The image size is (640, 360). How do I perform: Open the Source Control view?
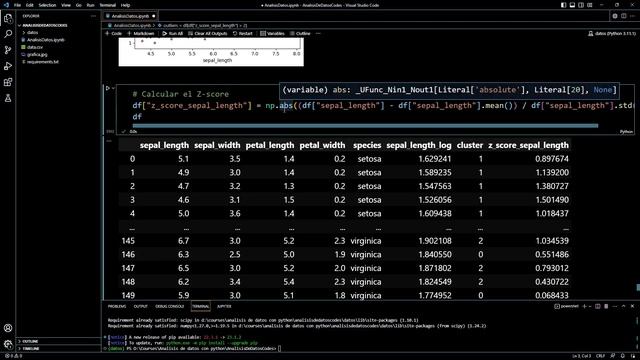click(x=8, y=50)
